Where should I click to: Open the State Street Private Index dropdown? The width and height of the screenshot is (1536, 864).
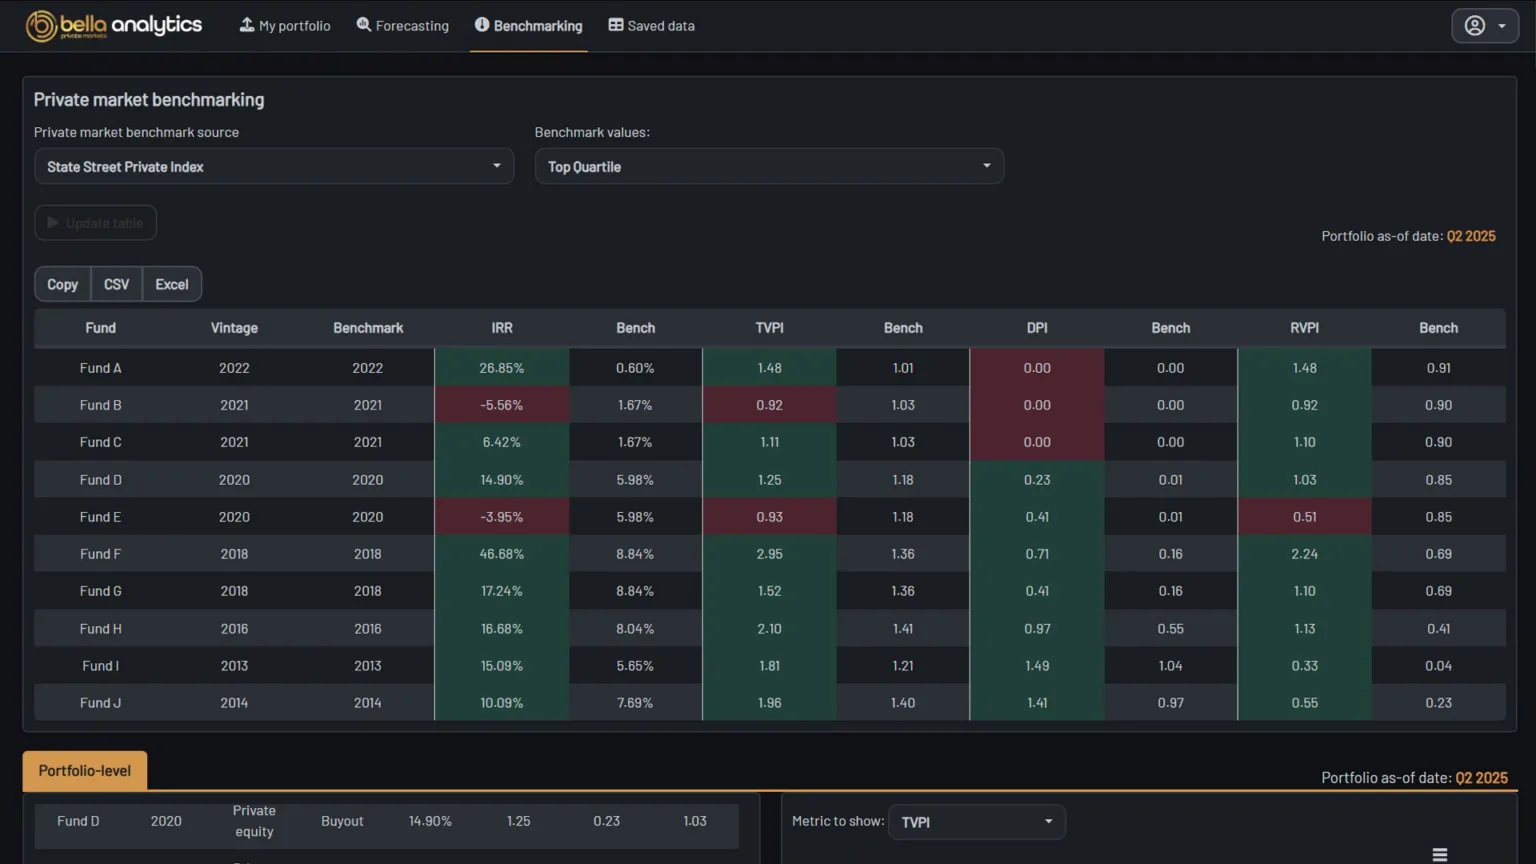274,166
